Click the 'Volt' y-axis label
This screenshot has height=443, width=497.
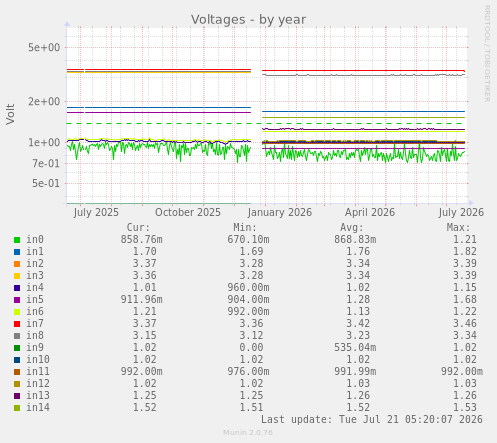(x=10, y=114)
